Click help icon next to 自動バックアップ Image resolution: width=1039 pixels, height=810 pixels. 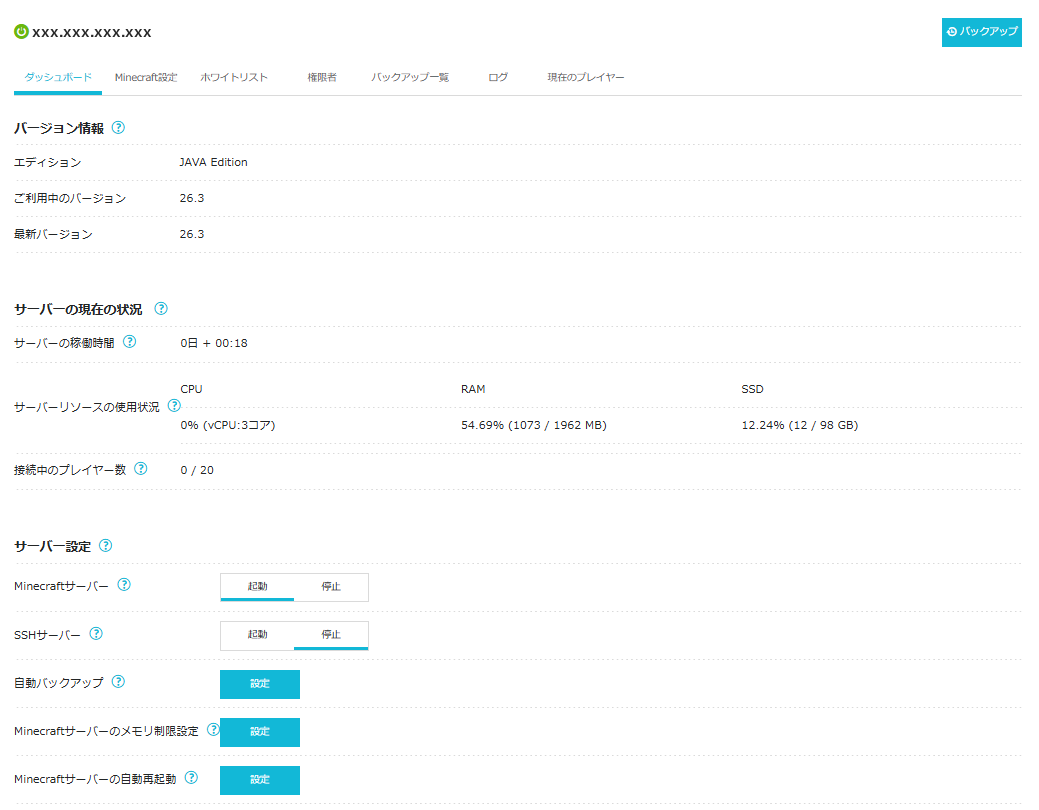coord(118,681)
